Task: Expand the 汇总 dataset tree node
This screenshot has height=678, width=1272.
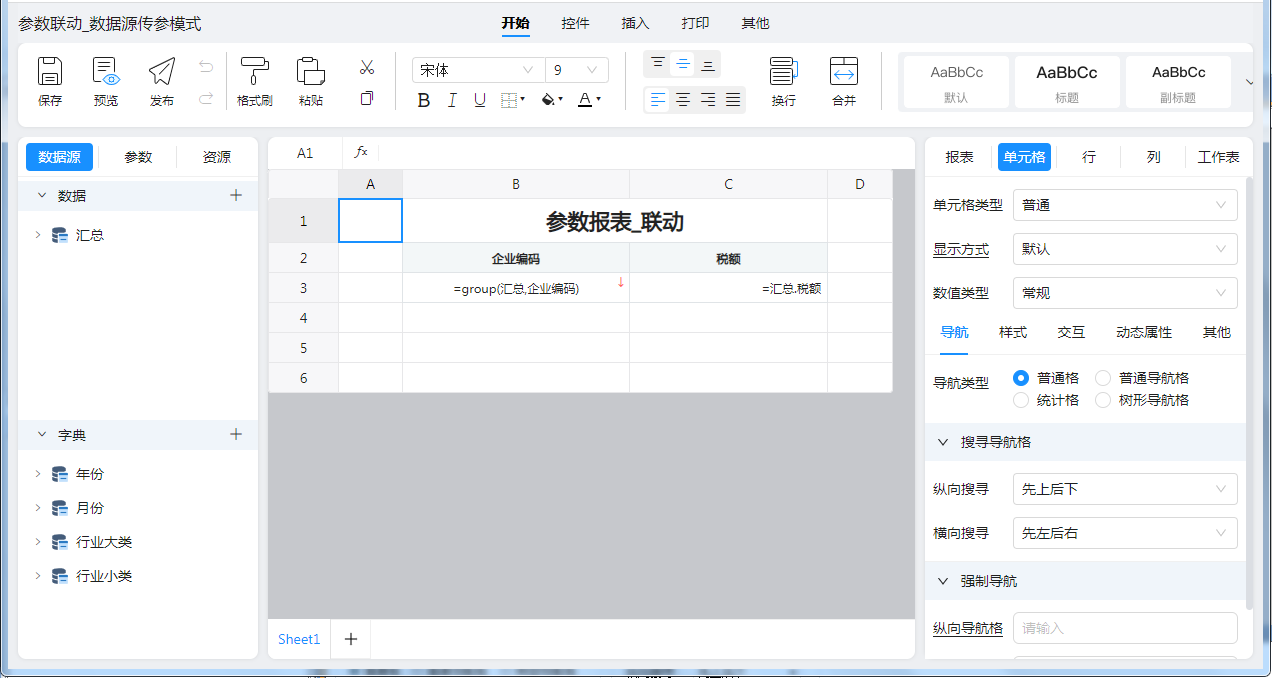Action: [38, 235]
